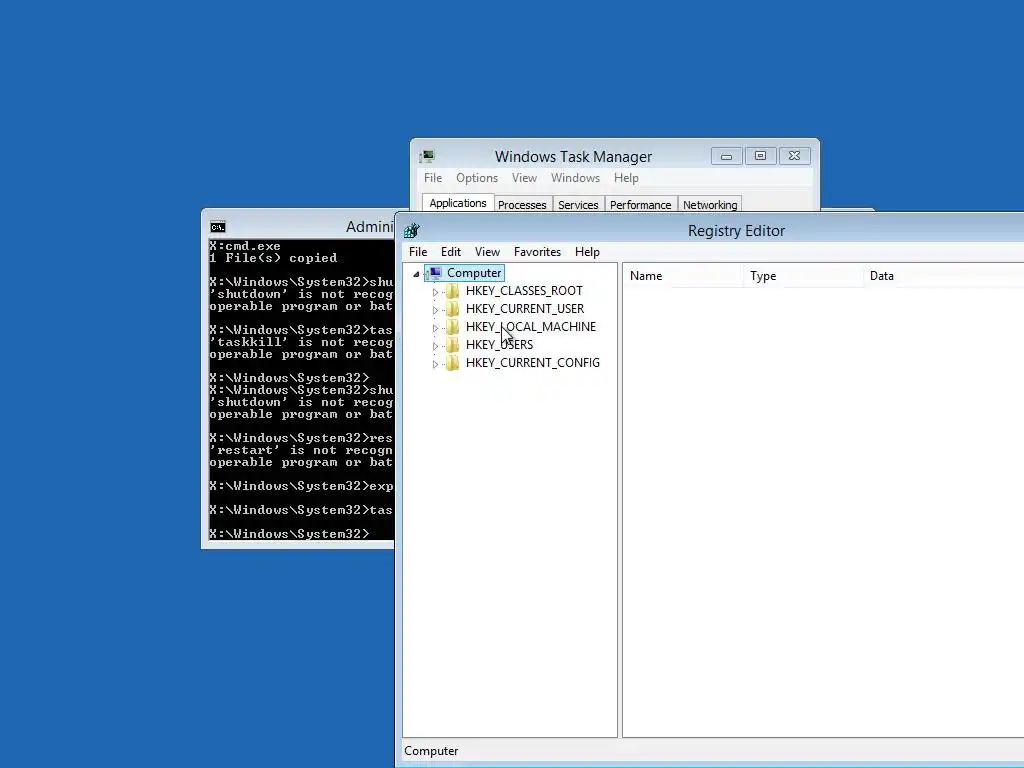Select HKEY_CURRENT_CONFIG in the tree
1024x768 pixels.
point(533,363)
